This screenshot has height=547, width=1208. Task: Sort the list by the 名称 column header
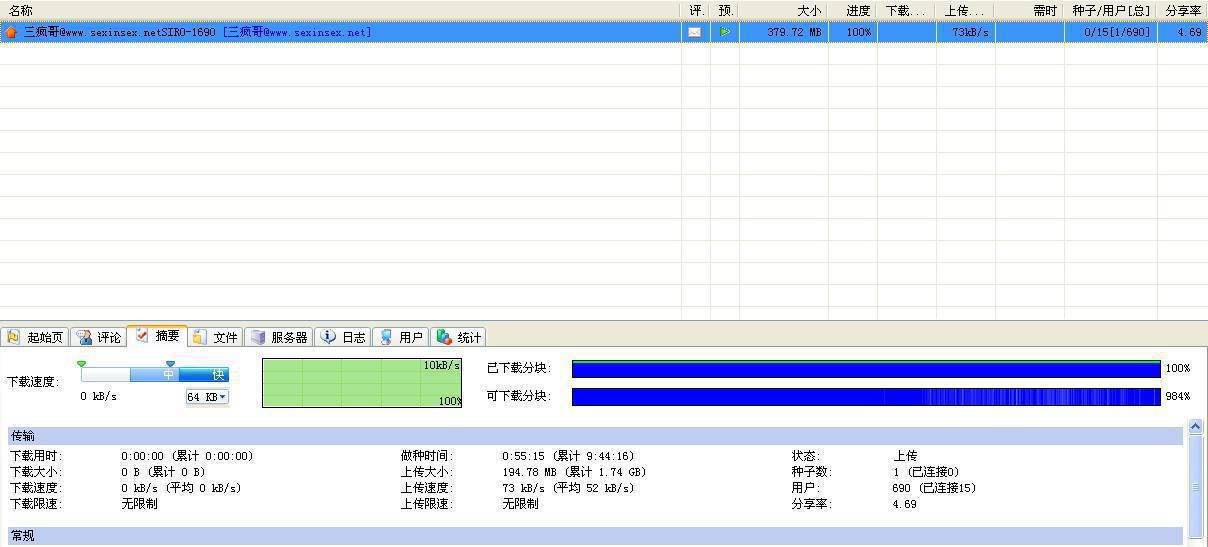click(x=340, y=10)
